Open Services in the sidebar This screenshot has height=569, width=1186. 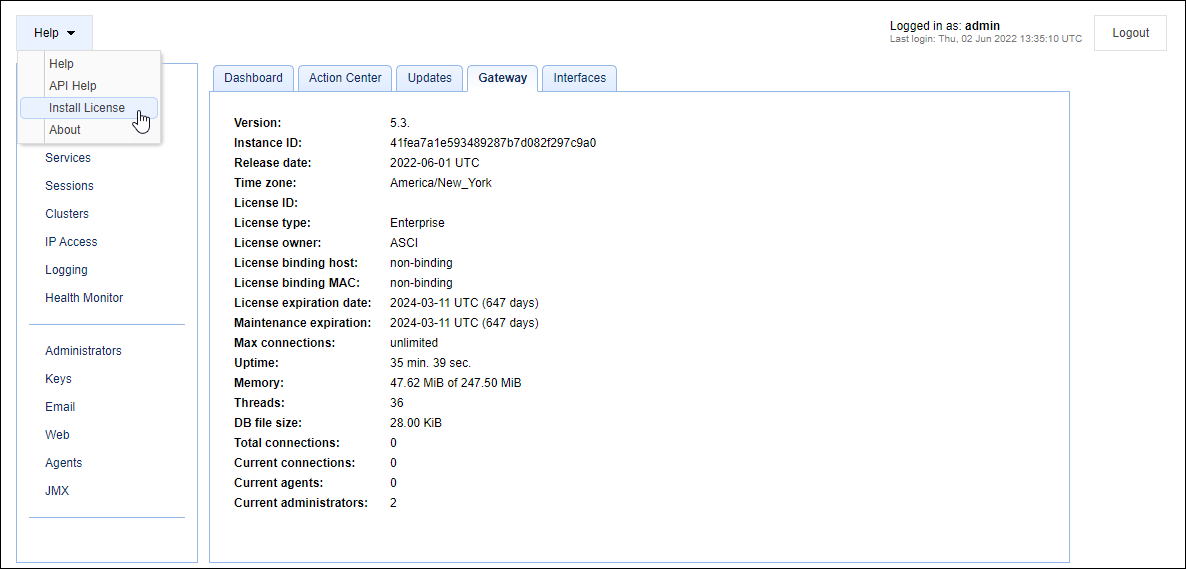pos(68,158)
